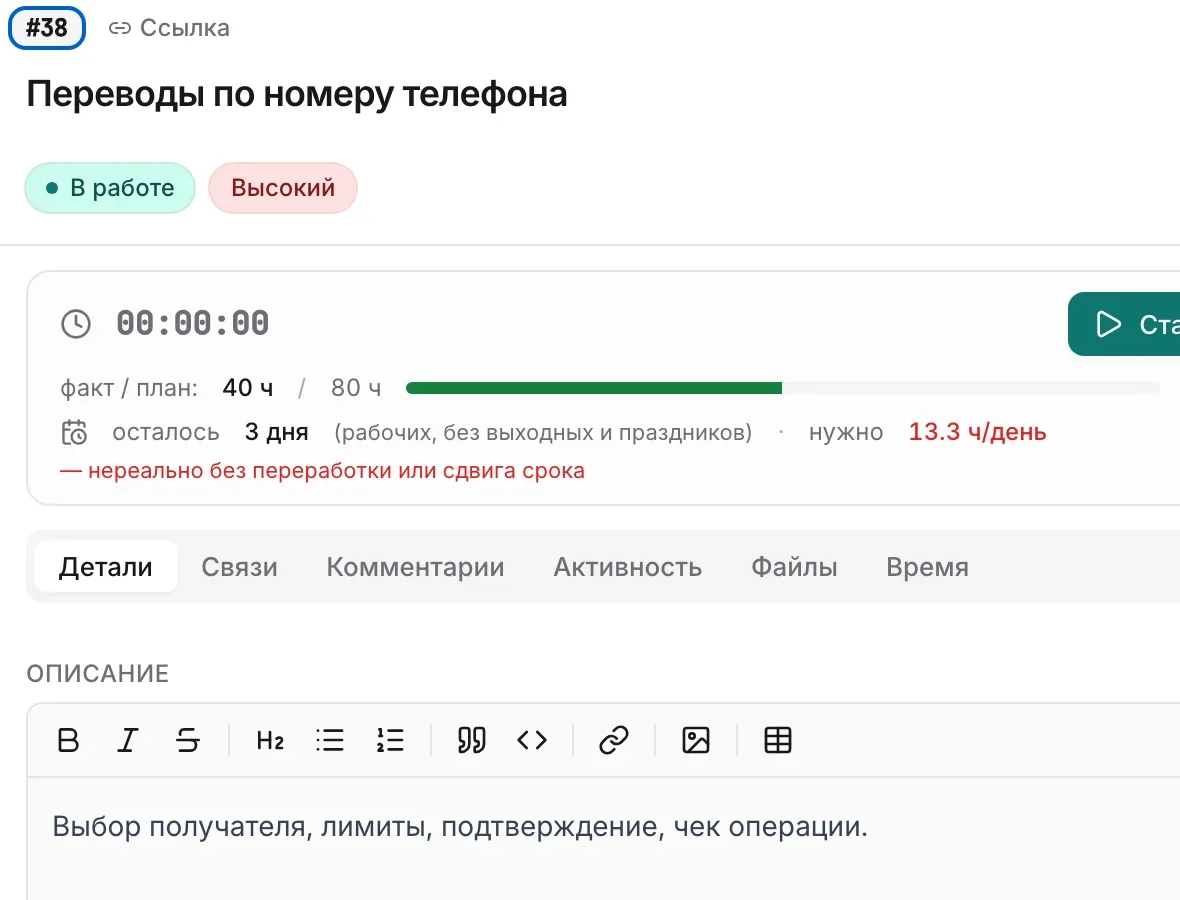Insert code block
Screen dimensions: 1180x900
pyautogui.click(x=532, y=740)
